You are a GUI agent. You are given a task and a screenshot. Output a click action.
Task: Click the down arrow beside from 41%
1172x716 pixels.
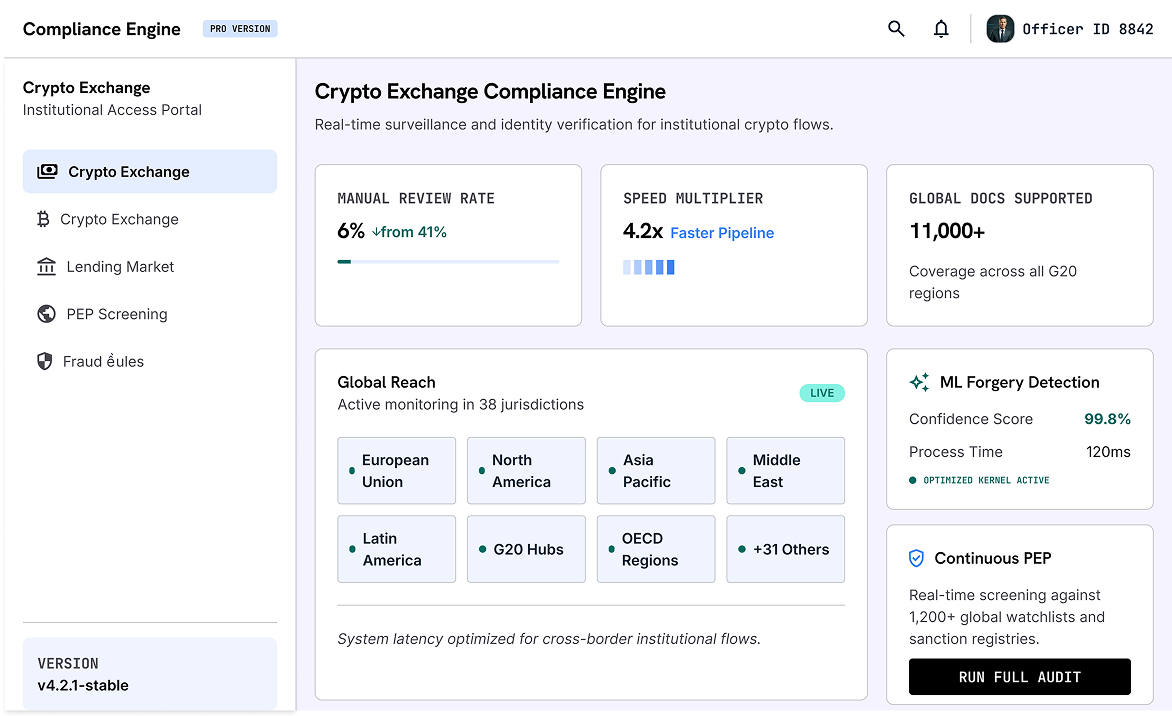click(x=376, y=232)
